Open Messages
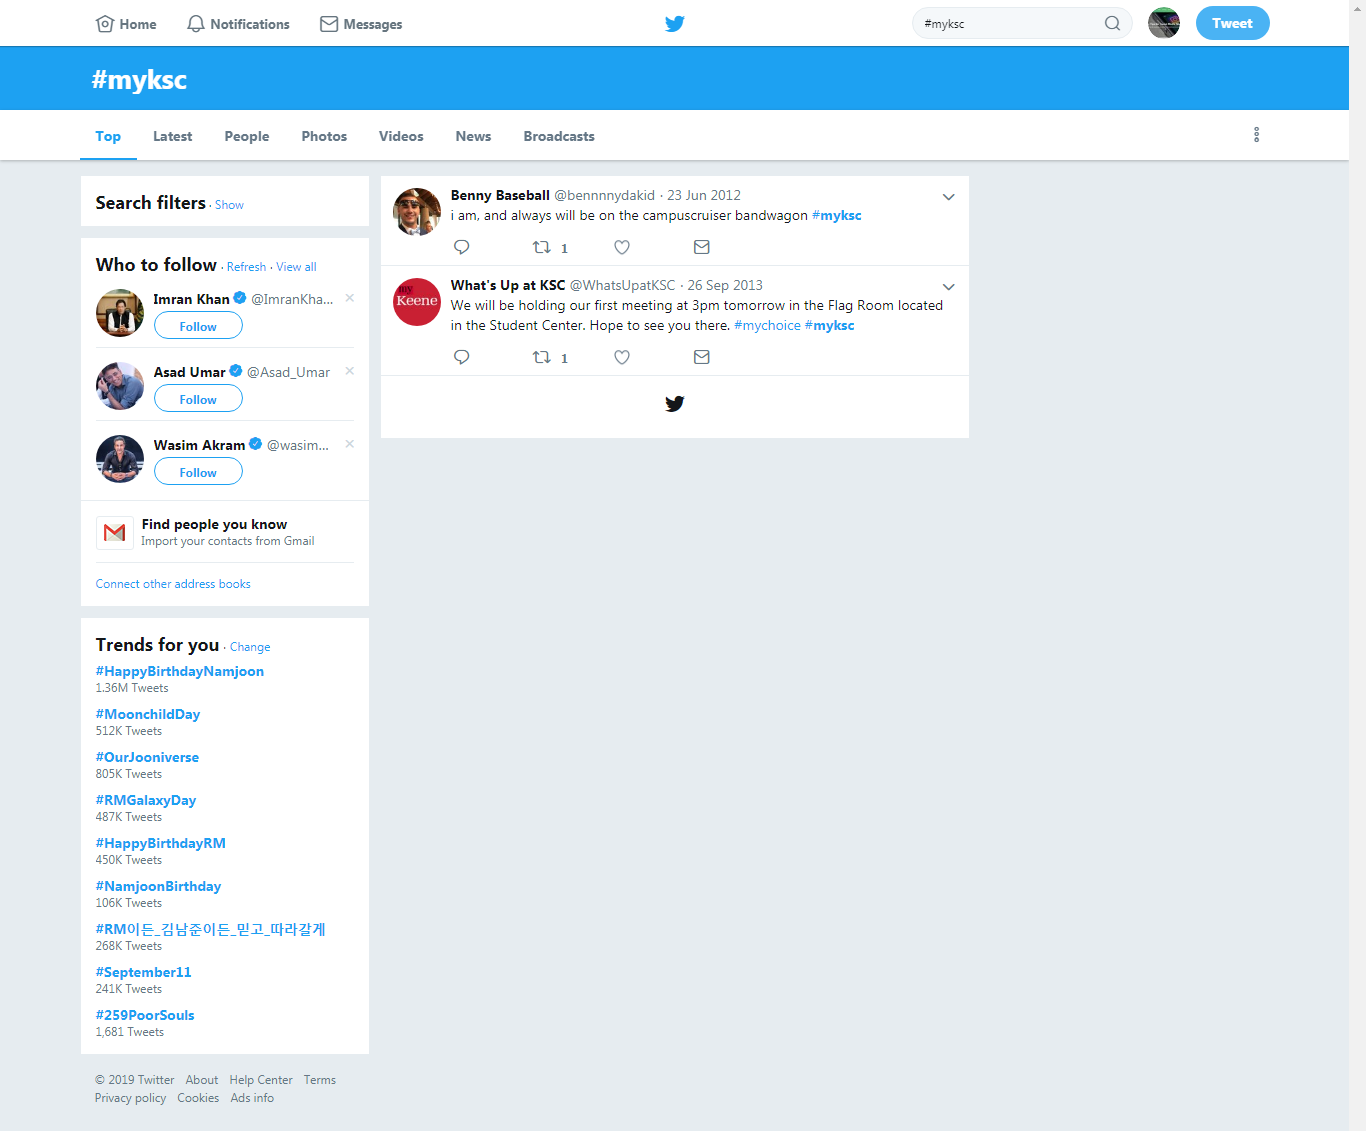 click(361, 24)
